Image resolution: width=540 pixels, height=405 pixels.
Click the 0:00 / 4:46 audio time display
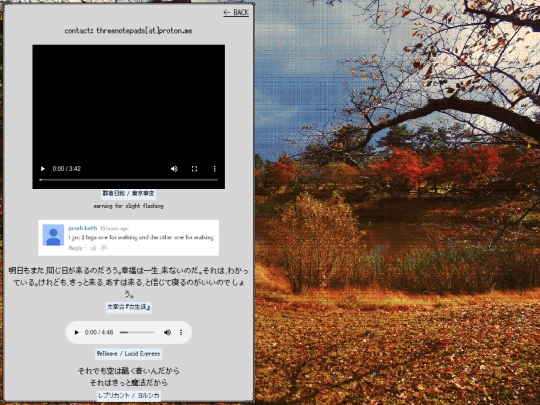pos(99,332)
